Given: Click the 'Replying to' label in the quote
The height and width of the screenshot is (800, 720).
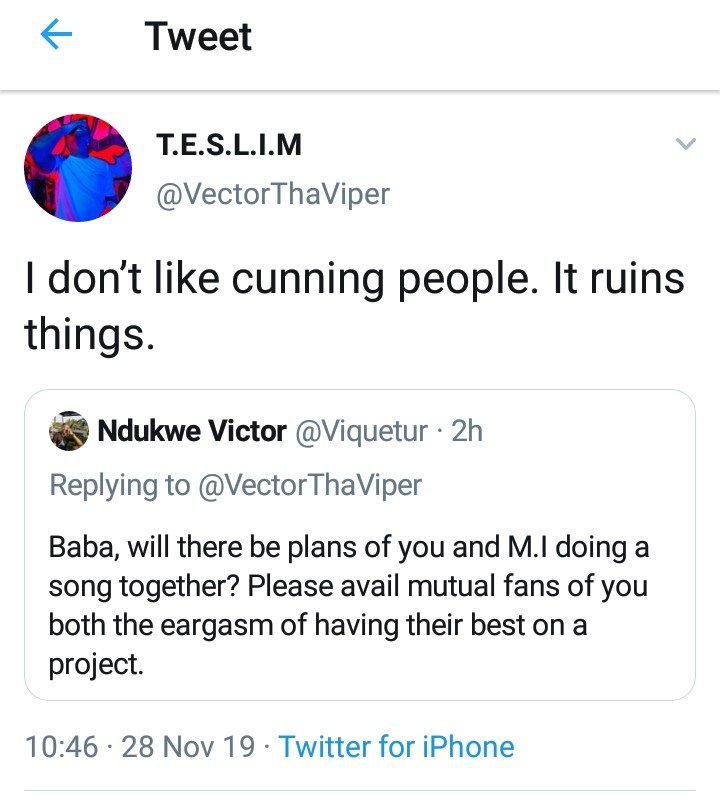Looking at the screenshot, I should pos(119,485).
